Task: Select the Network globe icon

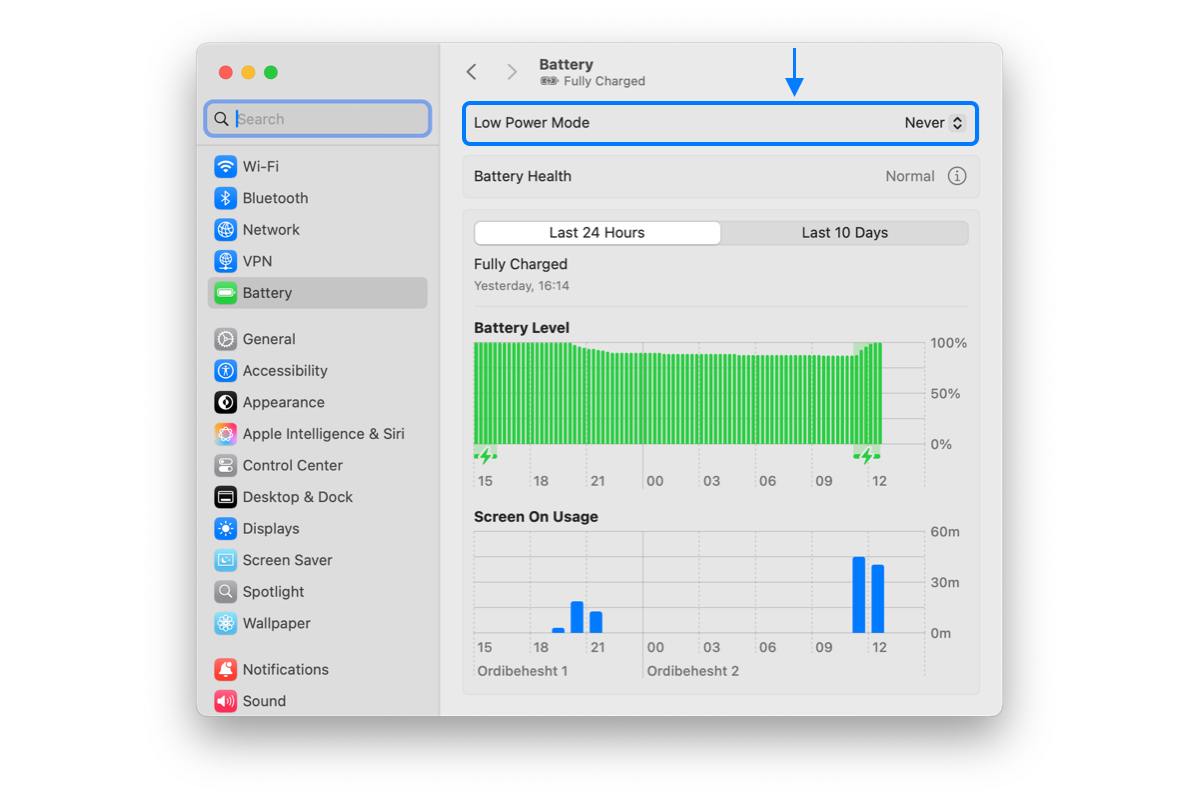Action: pyautogui.click(x=226, y=229)
